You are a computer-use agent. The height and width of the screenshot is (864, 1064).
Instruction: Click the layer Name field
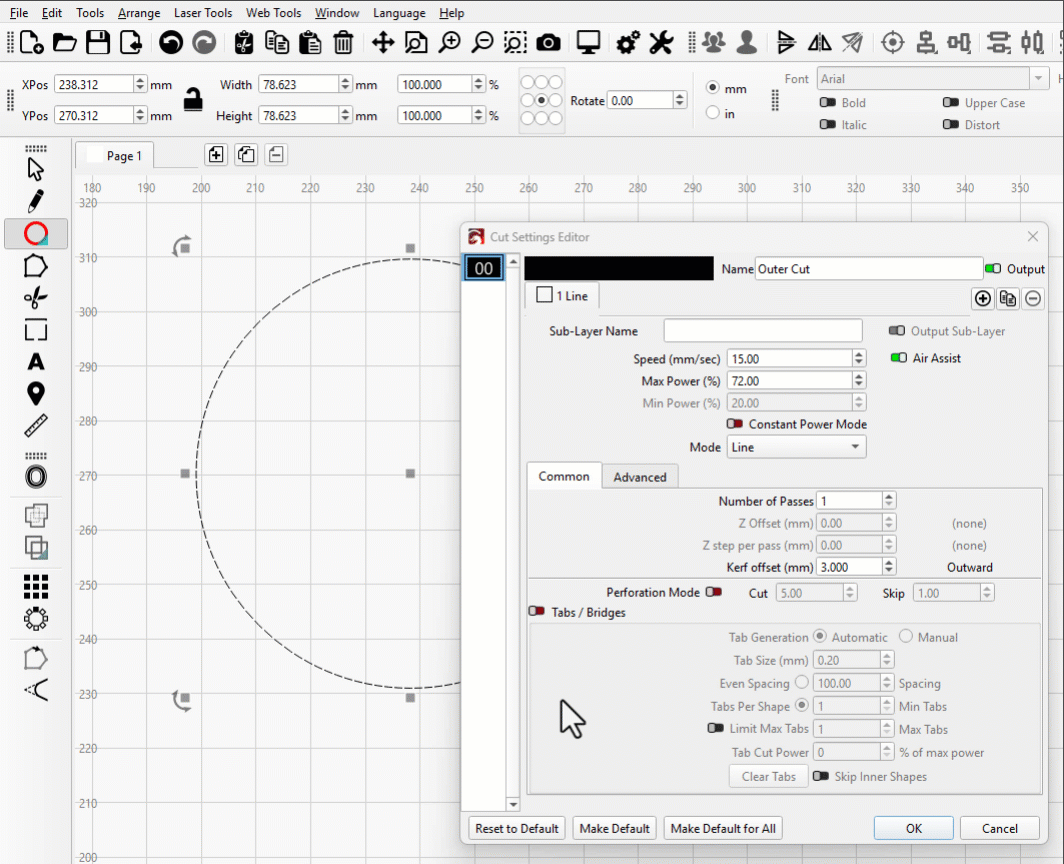coord(869,269)
